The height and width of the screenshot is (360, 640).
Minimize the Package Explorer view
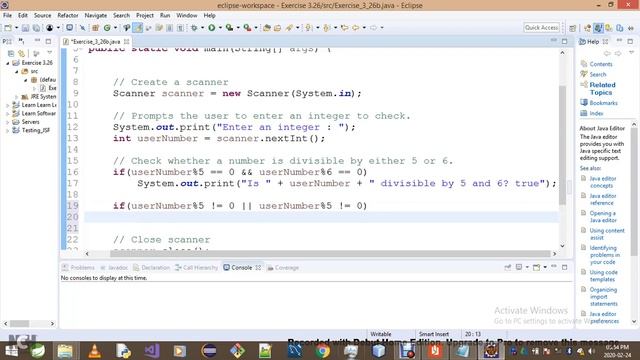pyautogui.click(x=38, y=41)
